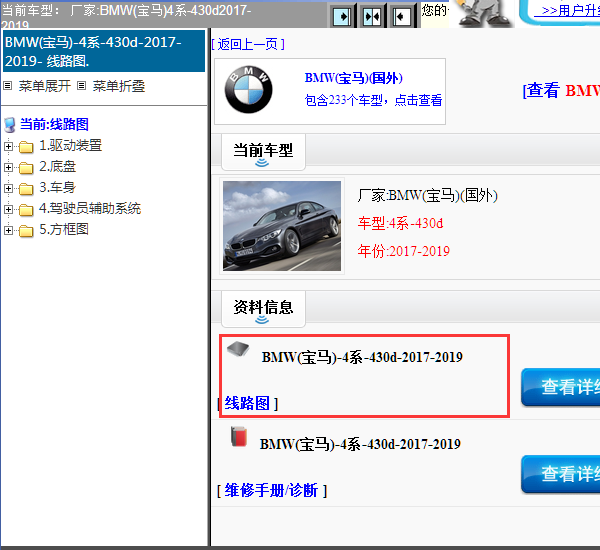Click the blue BMW(宝马)-4系-430d-2017-2019- 线路图 title
The height and width of the screenshot is (550, 600).
(x=104, y=51)
